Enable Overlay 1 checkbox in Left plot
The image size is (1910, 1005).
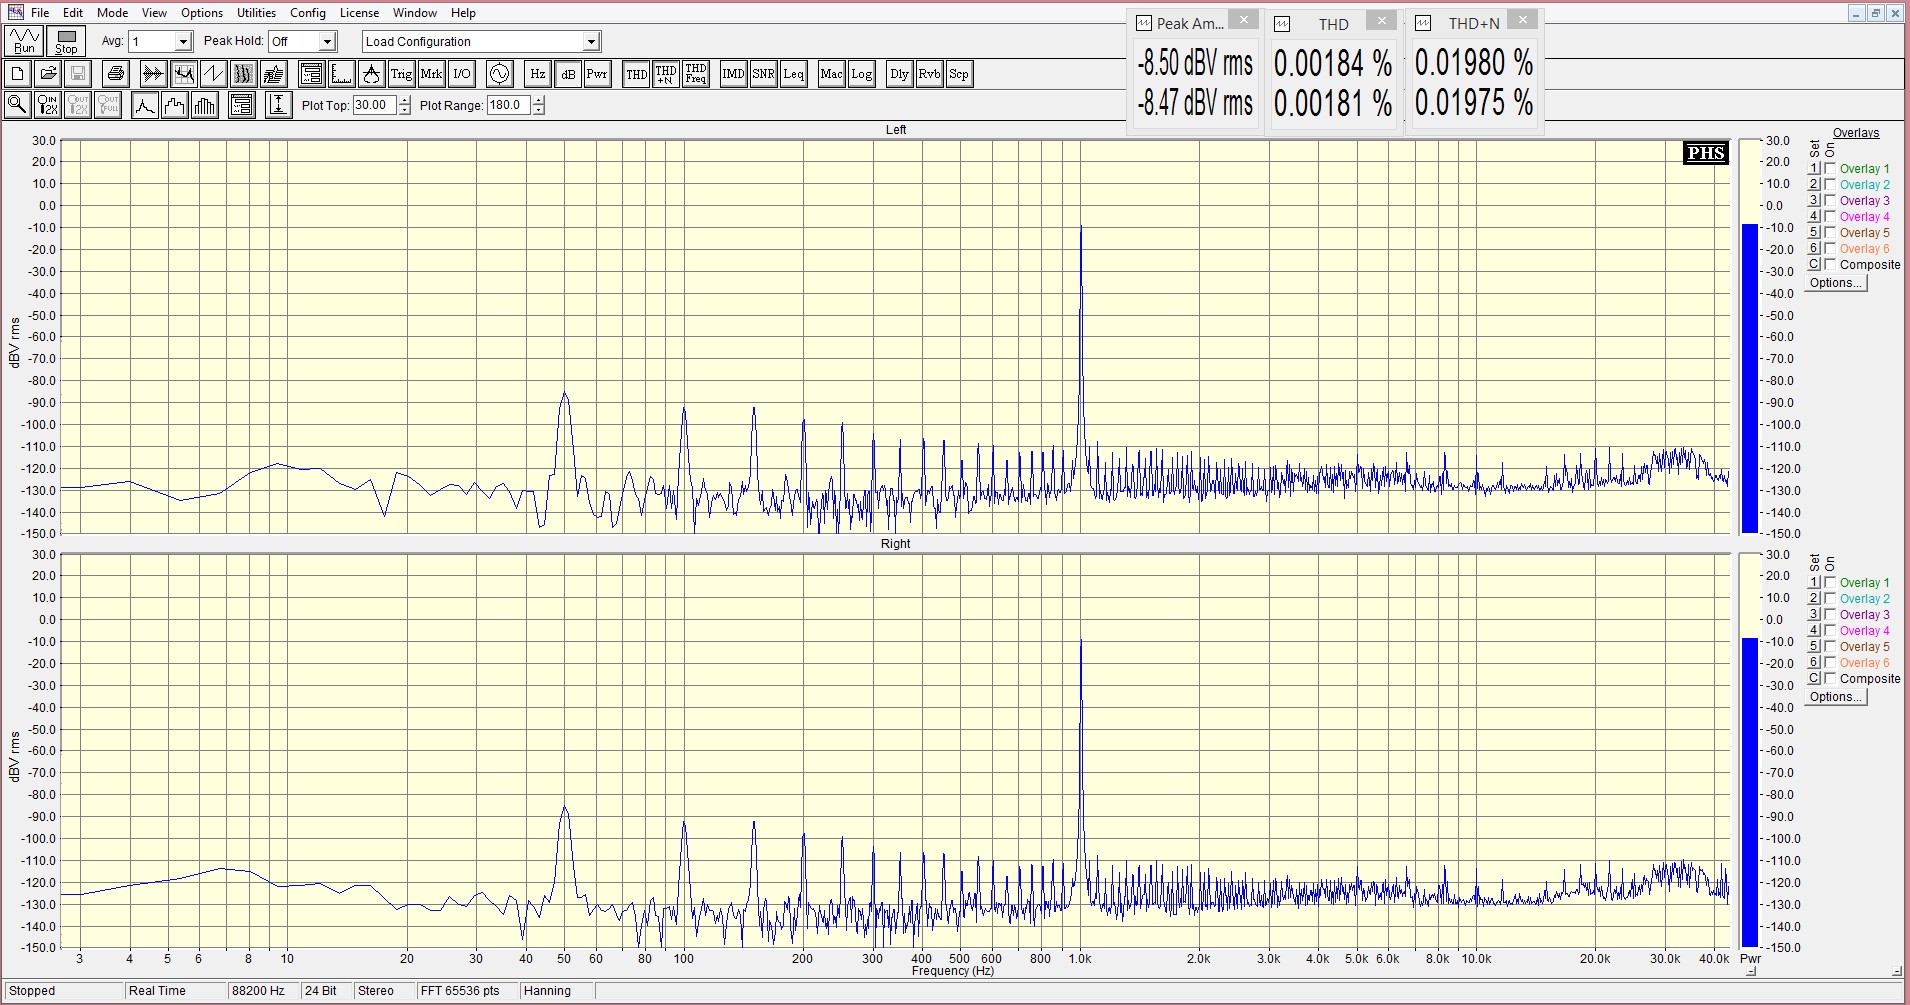(x=1830, y=169)
